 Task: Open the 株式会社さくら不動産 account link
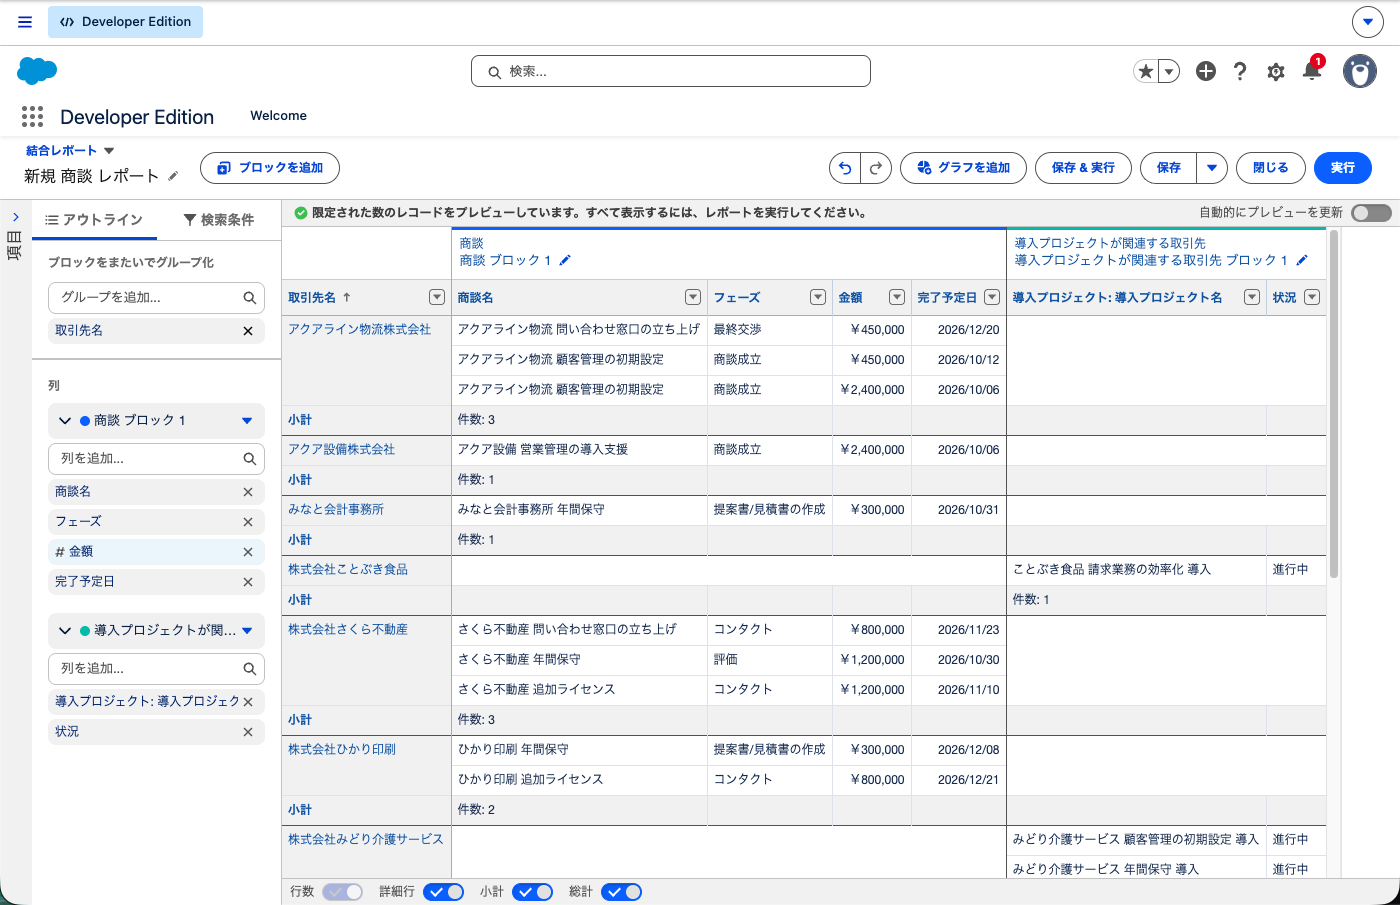click(348, 629)
